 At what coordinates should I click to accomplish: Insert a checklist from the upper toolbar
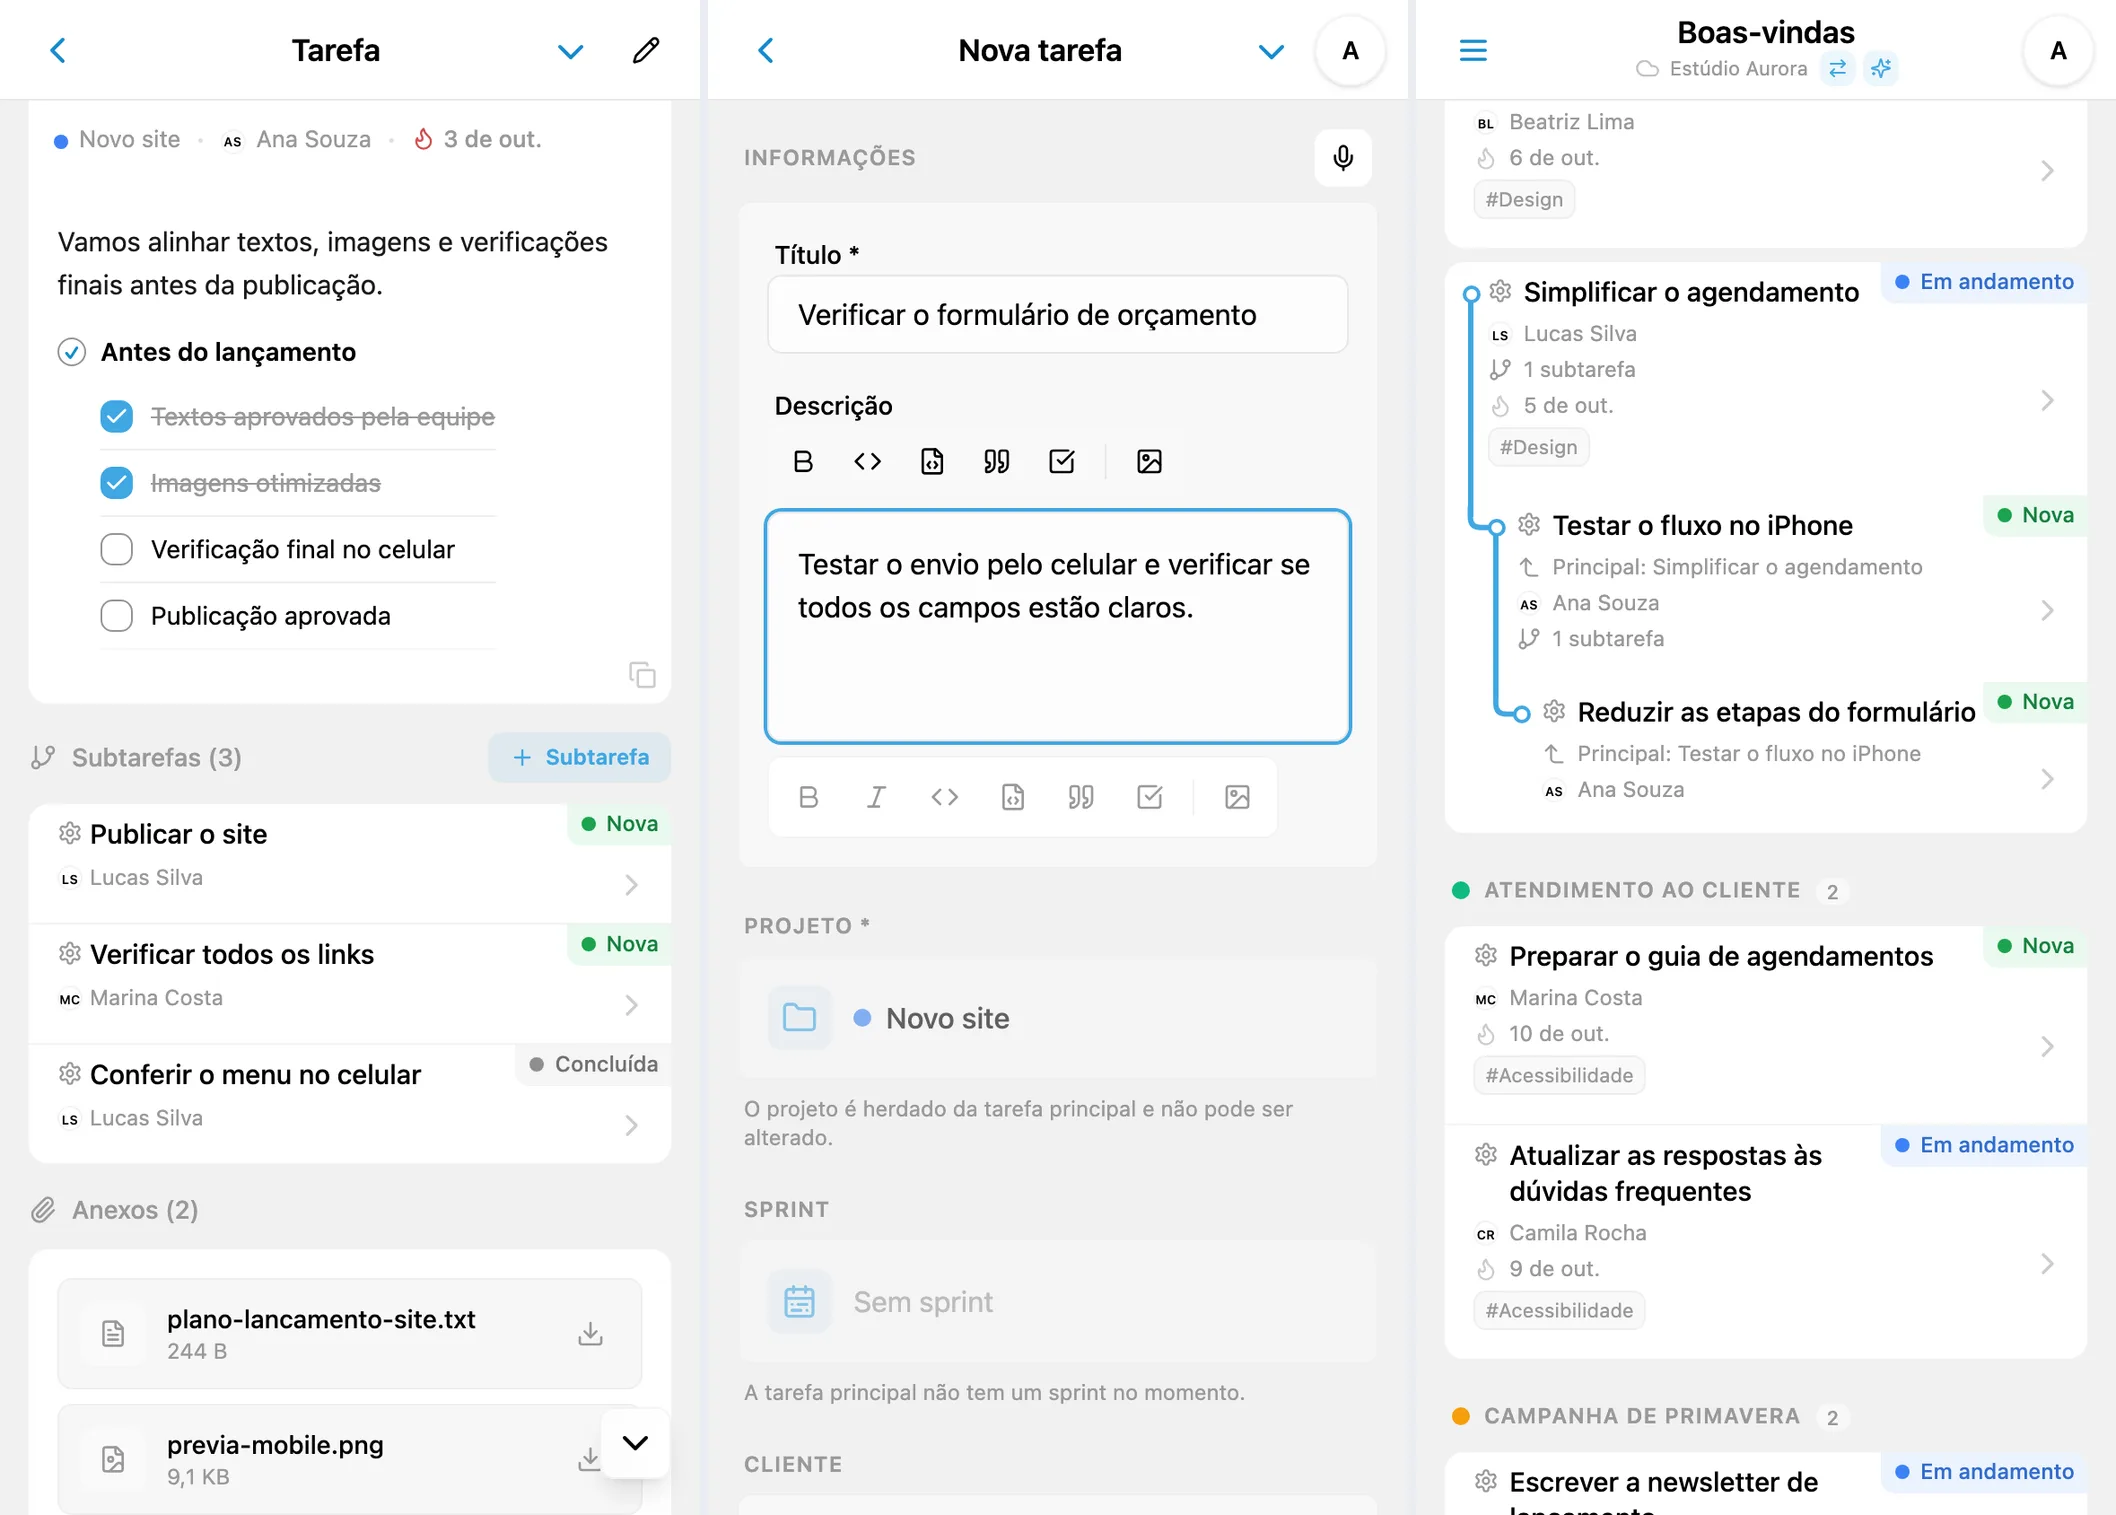pyautogui.click(x=1062, y=461)
